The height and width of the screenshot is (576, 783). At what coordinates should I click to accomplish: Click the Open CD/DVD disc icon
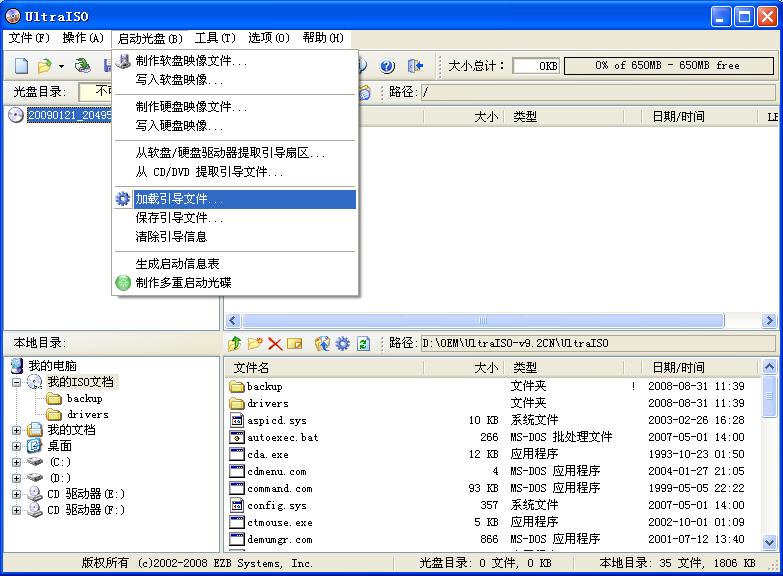point(83,65)
